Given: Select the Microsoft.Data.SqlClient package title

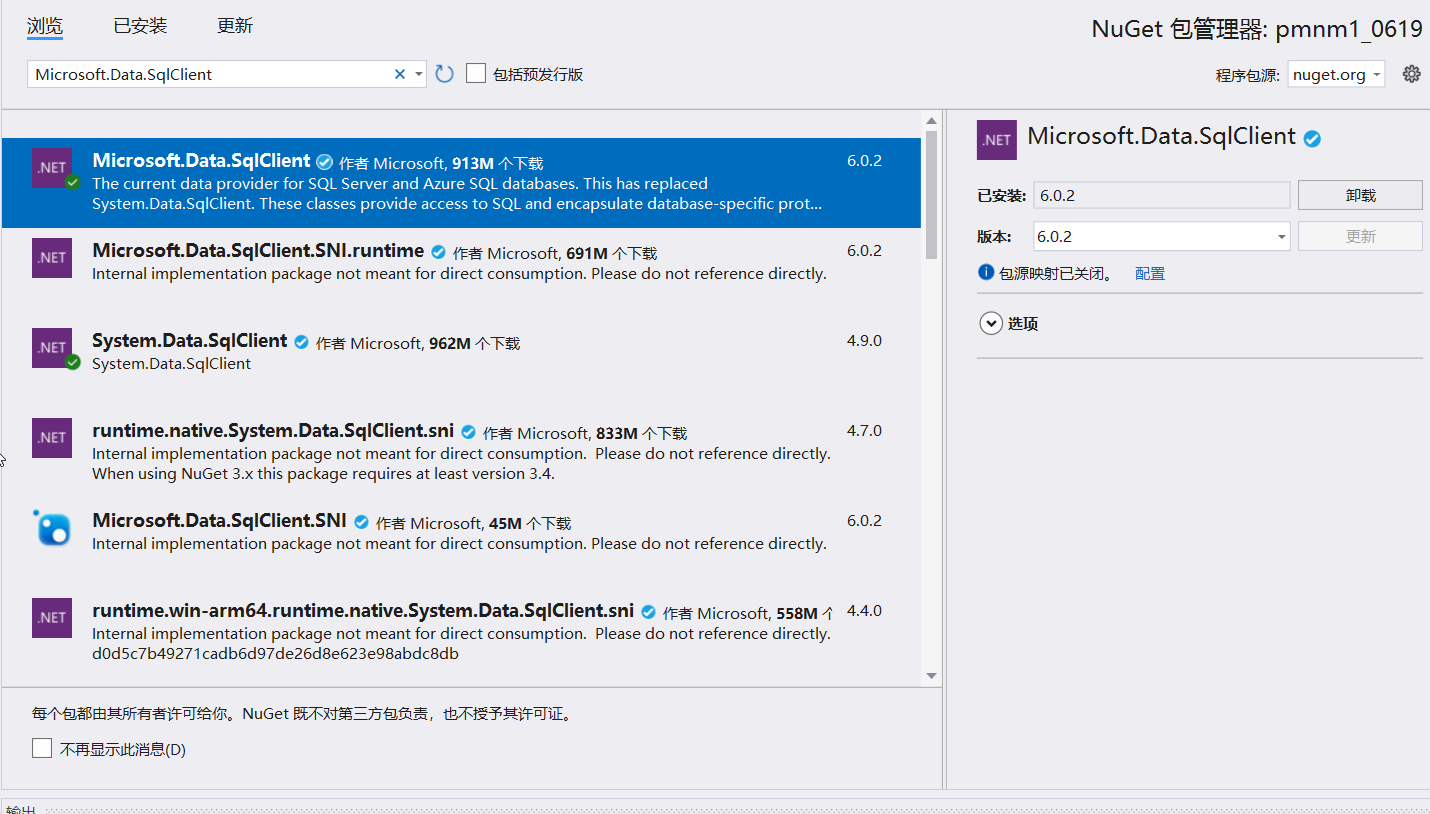Looking at the screenshot, I should [201, 160].
